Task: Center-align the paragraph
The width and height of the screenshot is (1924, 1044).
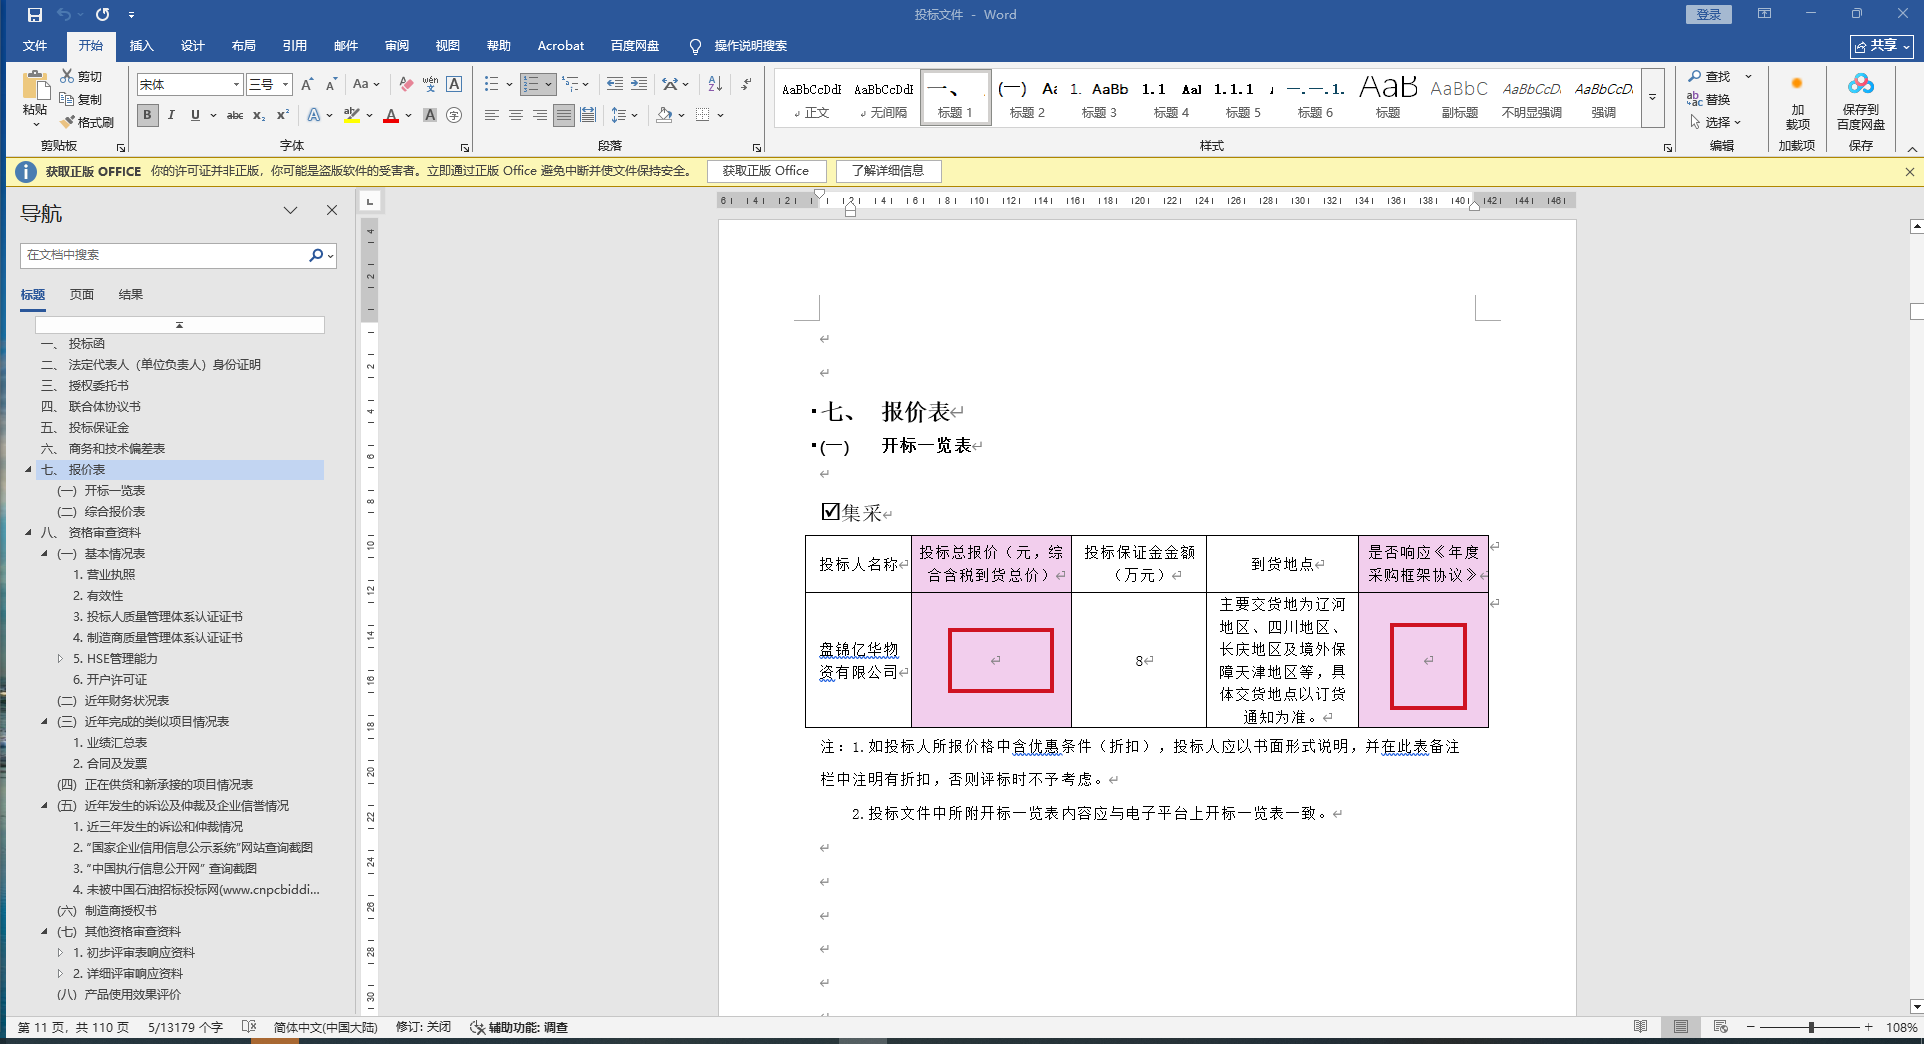Action: 516,115
